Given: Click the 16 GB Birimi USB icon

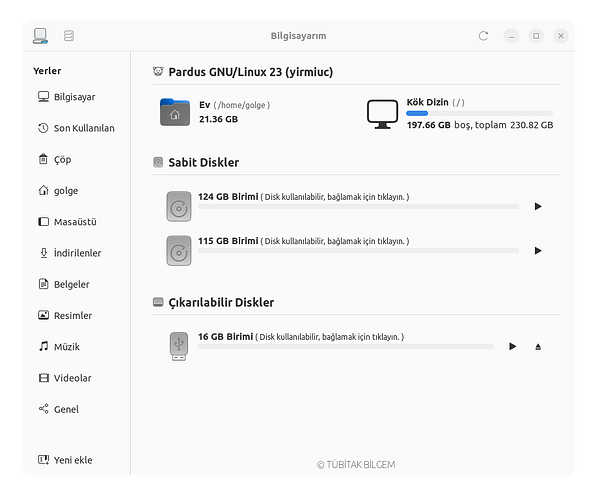Looking at the screenshot, I should pos(179,346).
